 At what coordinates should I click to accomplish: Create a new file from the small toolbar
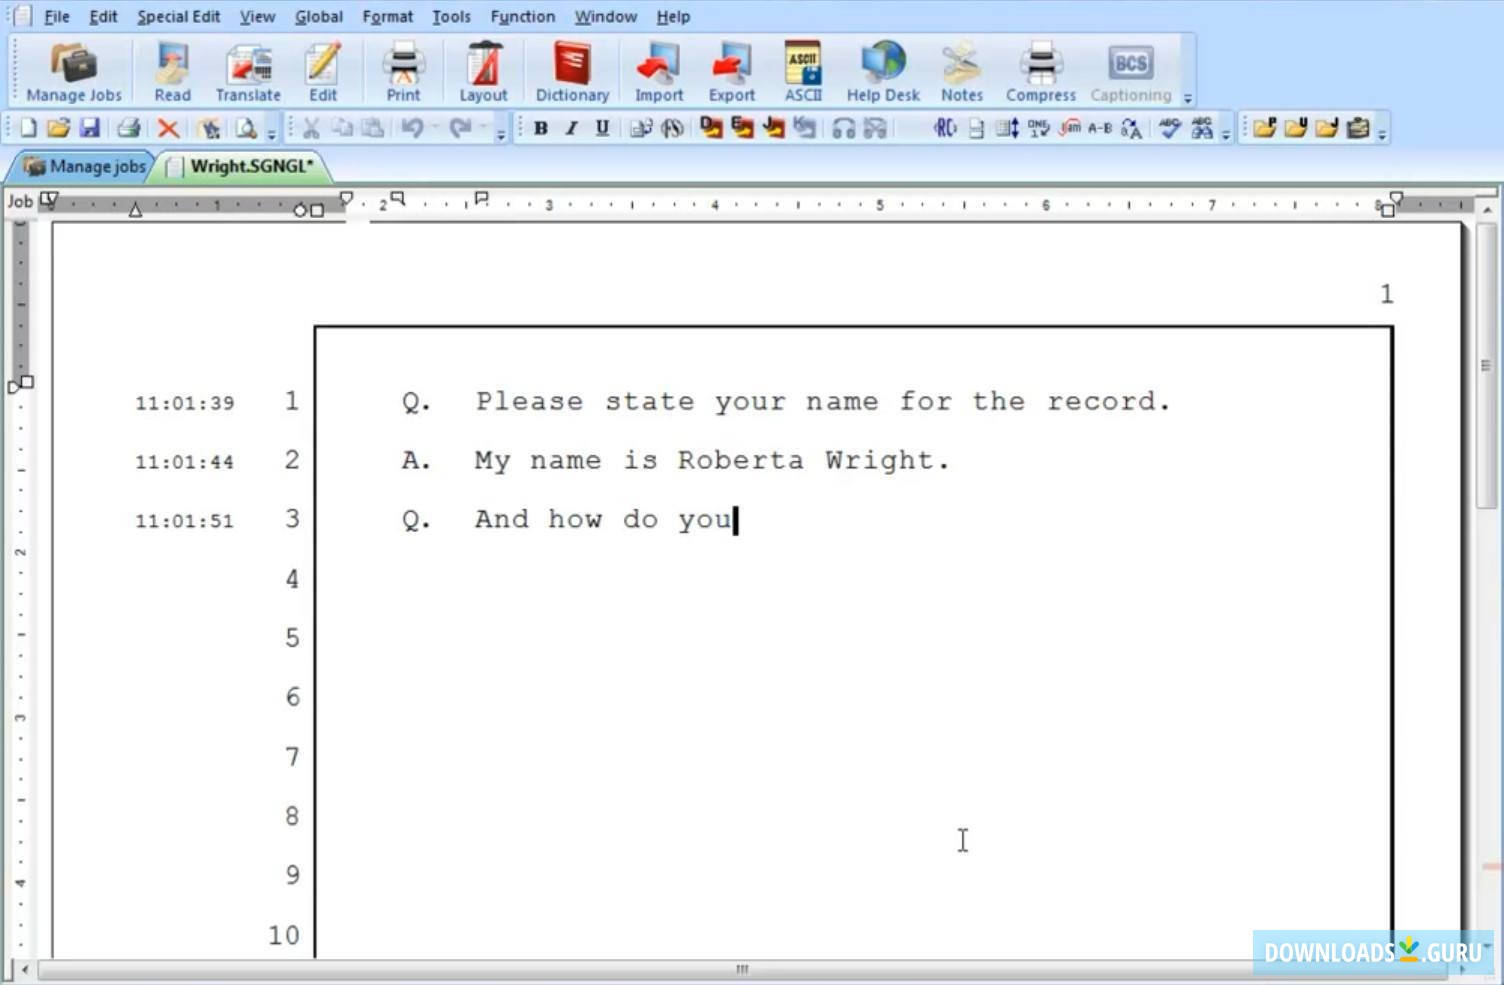[28, 128]
